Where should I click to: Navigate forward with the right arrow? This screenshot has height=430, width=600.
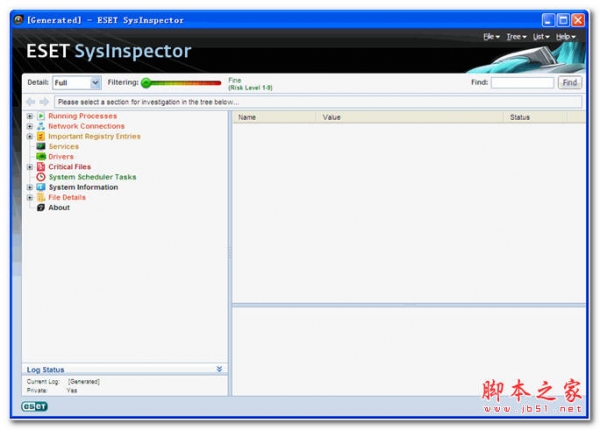coord(44,102)
